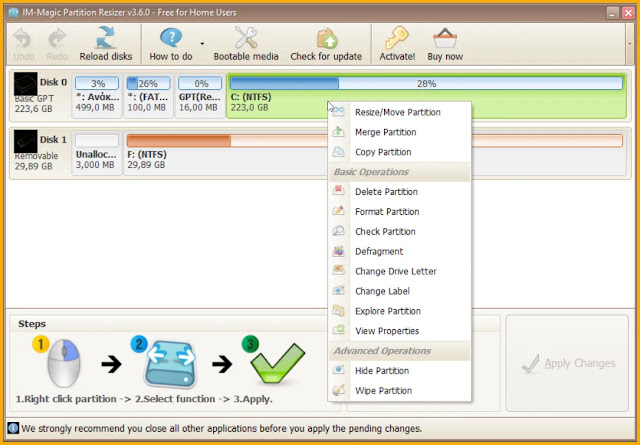The width and height of the screenshot is (640, 445).
Task: Click the Format Partition pencil icon
Action: pos(338,211)
